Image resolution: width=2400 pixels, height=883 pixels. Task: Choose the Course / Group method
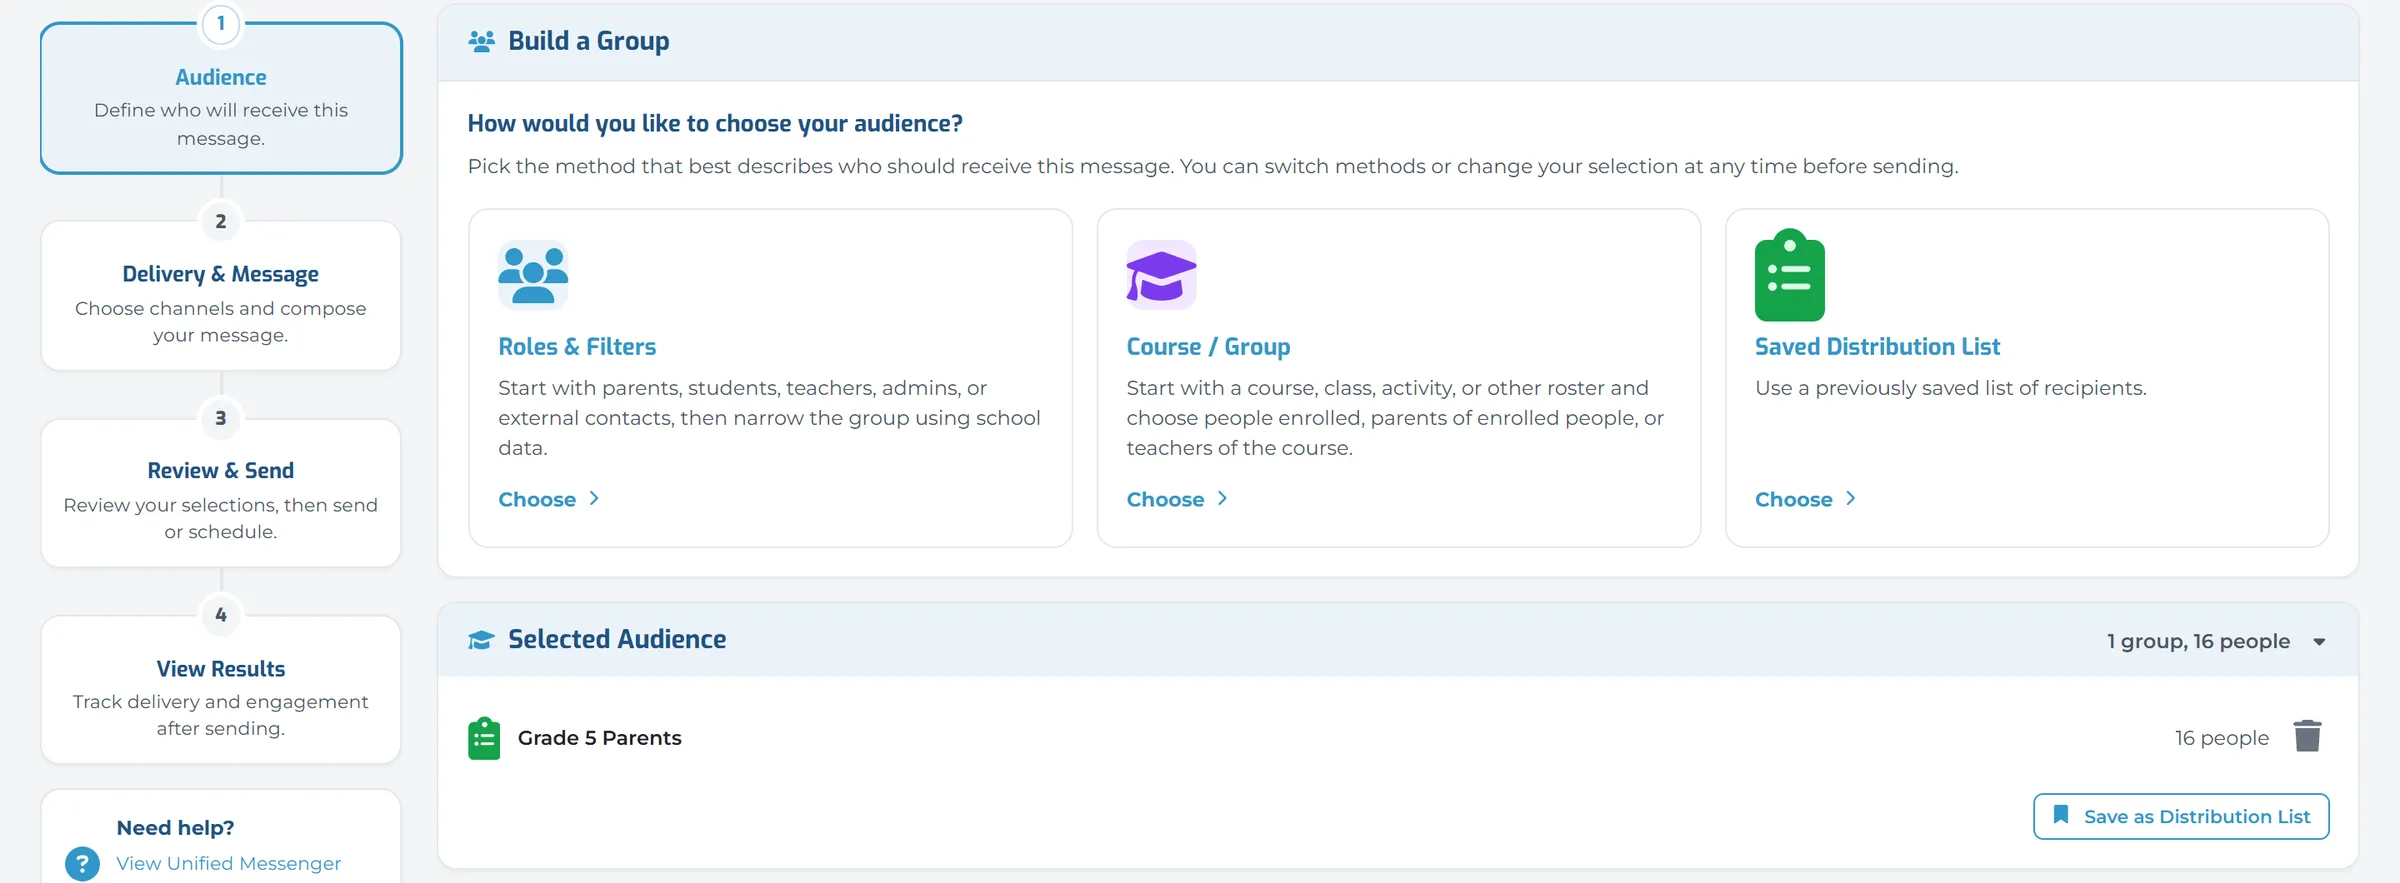pyautogui.click(x=1176, y=499)
